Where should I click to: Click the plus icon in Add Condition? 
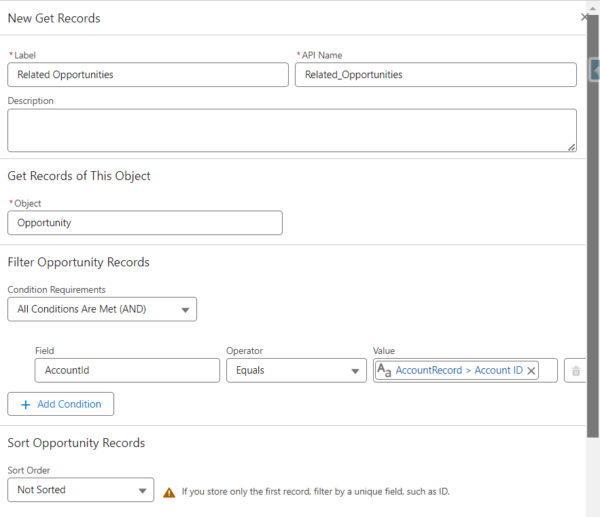[x=26, y=404]
